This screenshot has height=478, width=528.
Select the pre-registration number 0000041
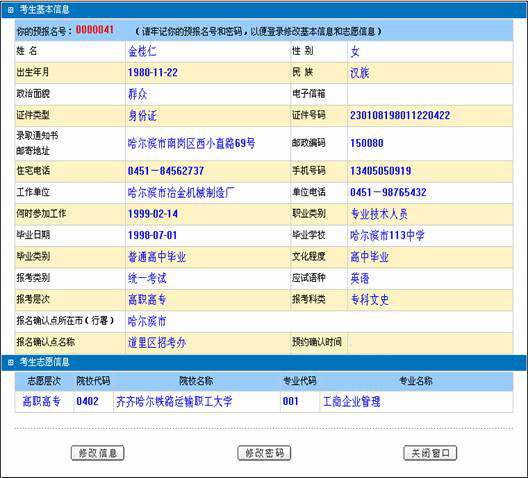(x=95, y=30)
